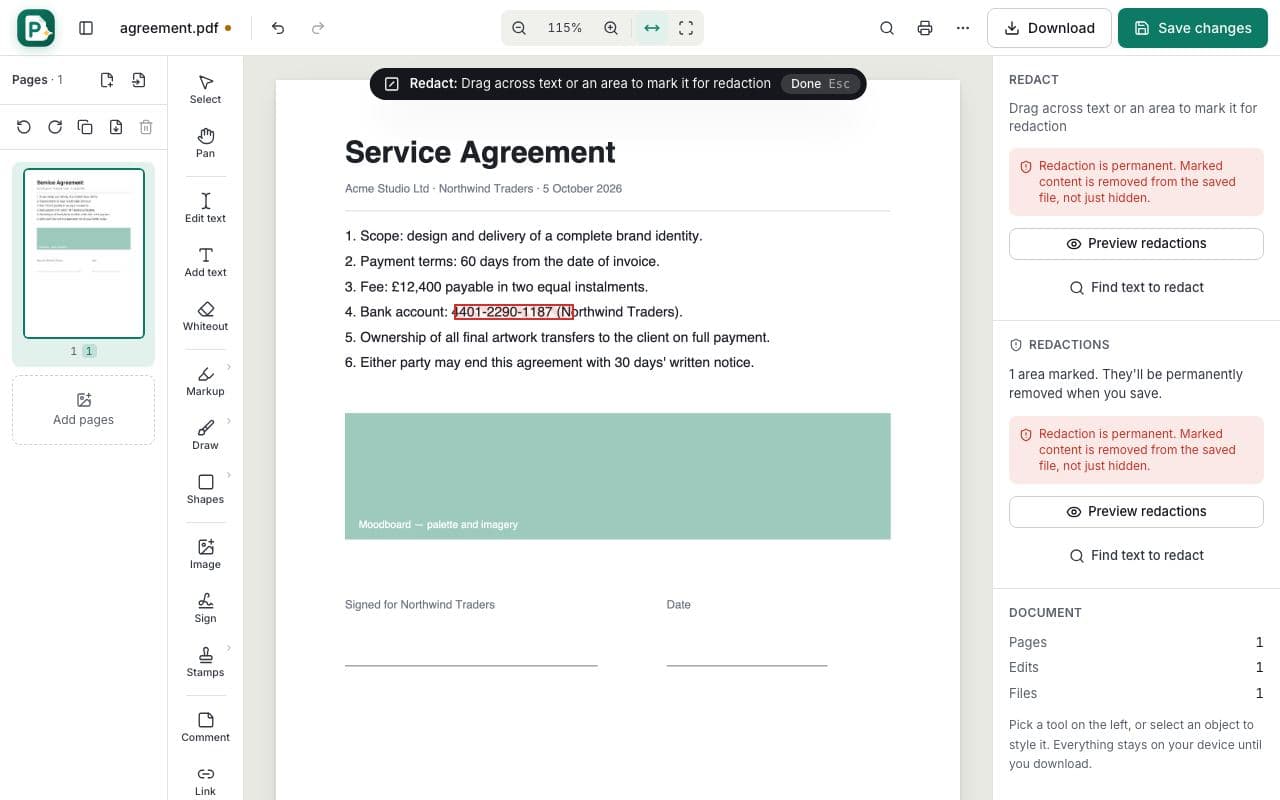The width and height of the screenshot is (1280, 800).
Task: Select the Stamps tool
Action: (x=205, y=662)
